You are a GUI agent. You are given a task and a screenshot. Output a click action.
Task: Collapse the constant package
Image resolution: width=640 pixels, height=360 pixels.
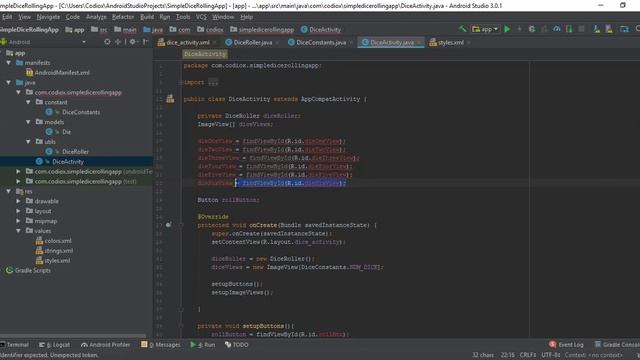[28, 102]
